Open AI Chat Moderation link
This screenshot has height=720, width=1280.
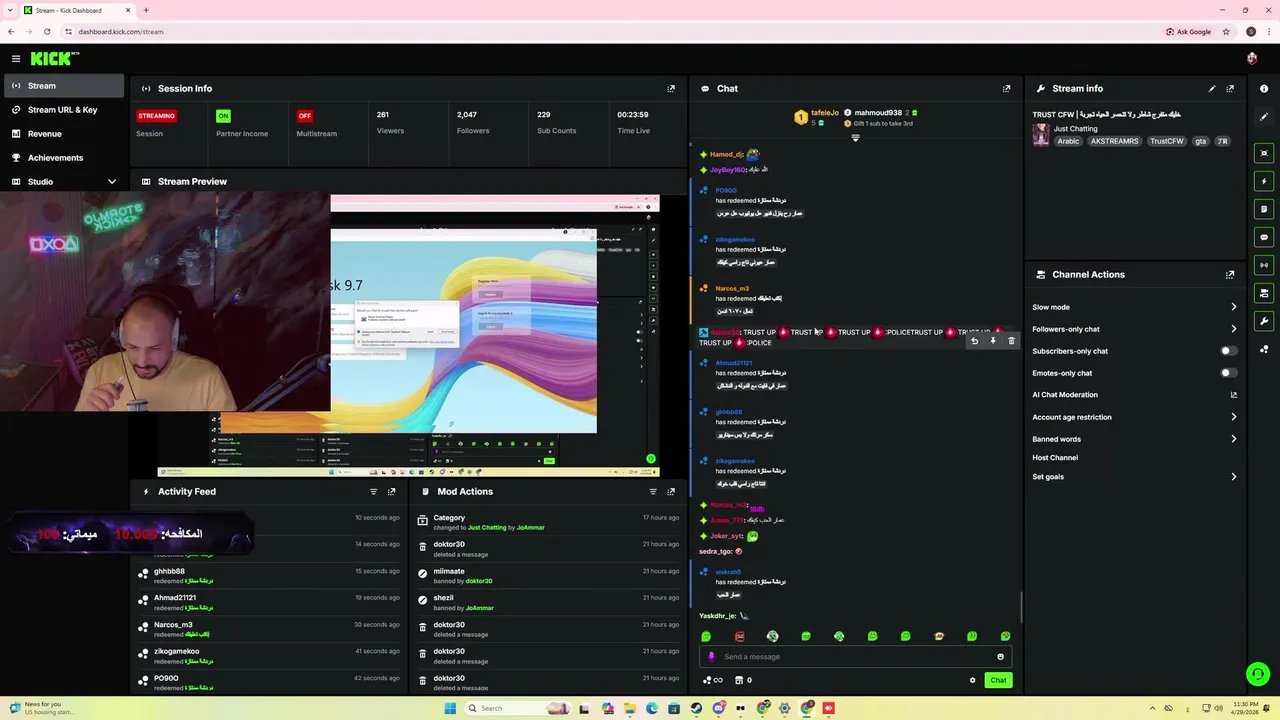click(x=1135, y=395)
